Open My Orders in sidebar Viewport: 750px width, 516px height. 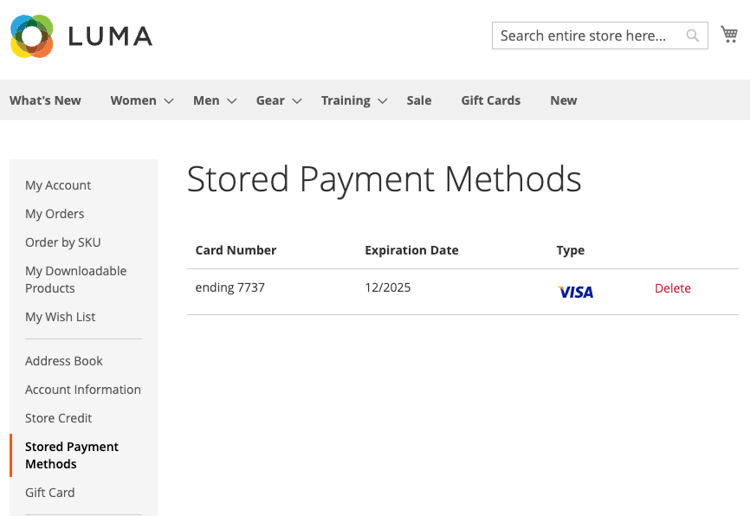[x=55, y=214]
